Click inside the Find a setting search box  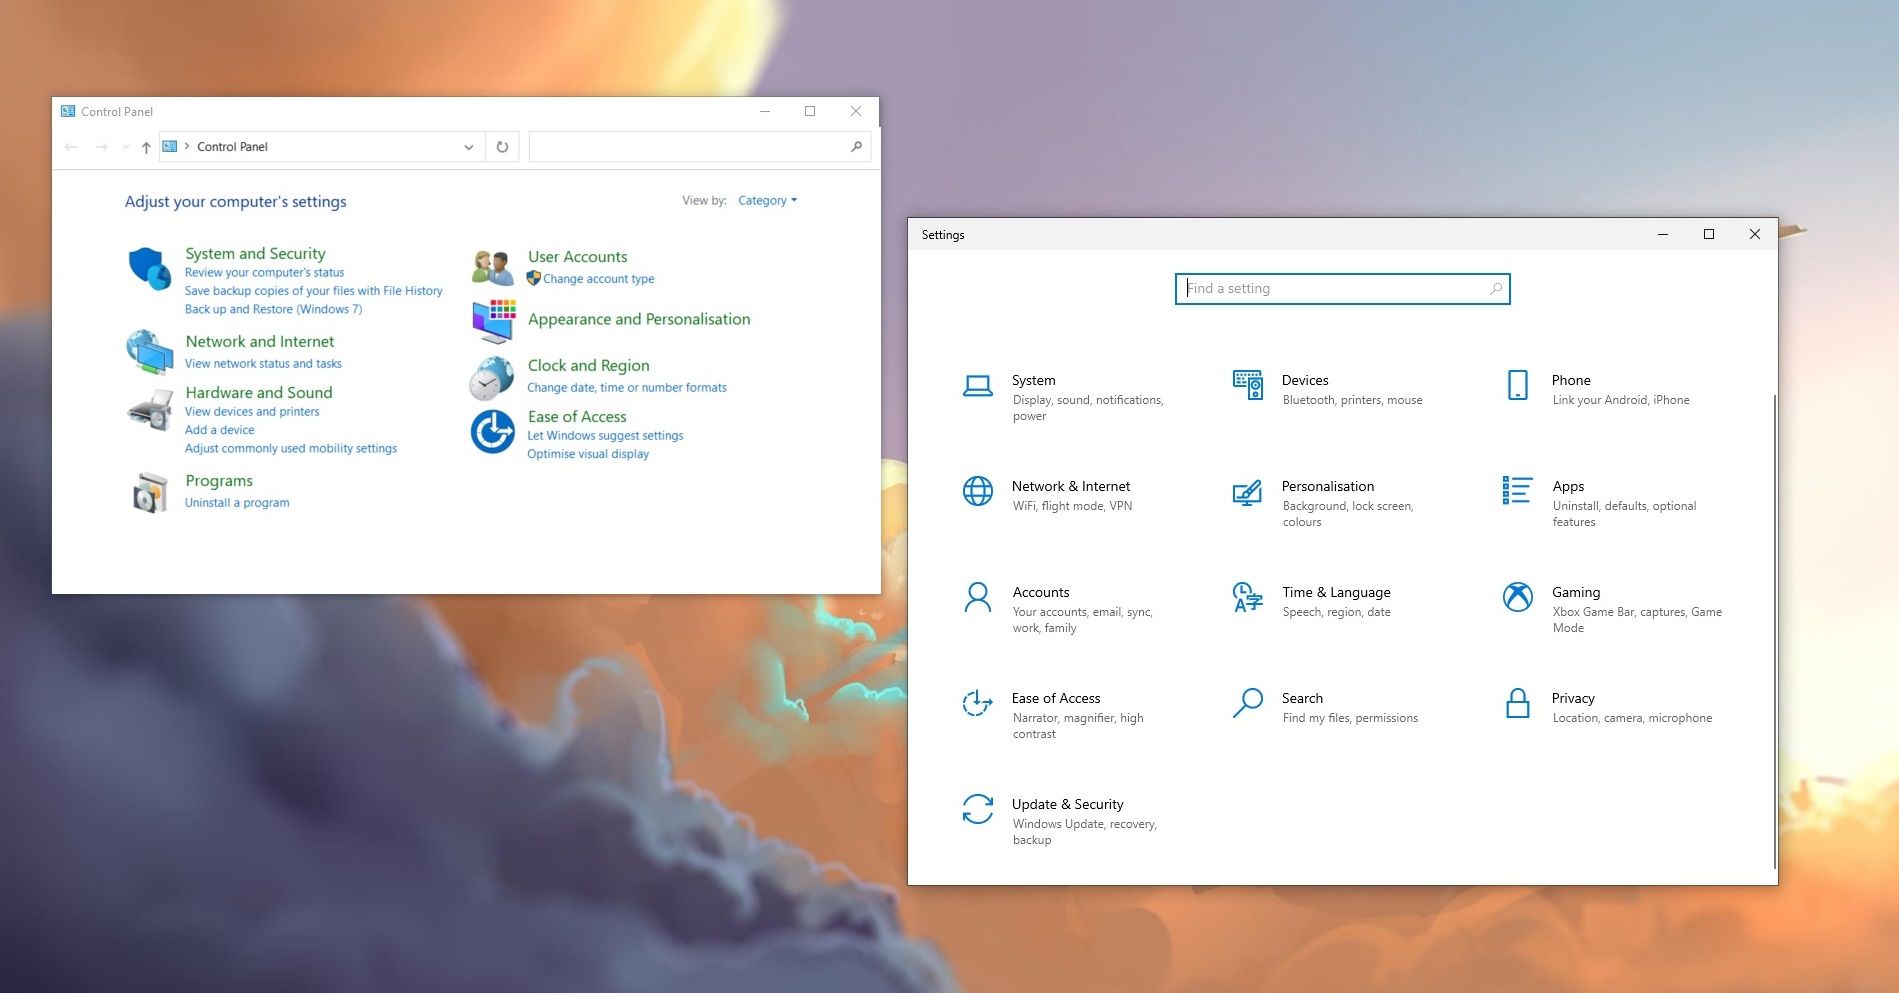tap(1340, 288)
